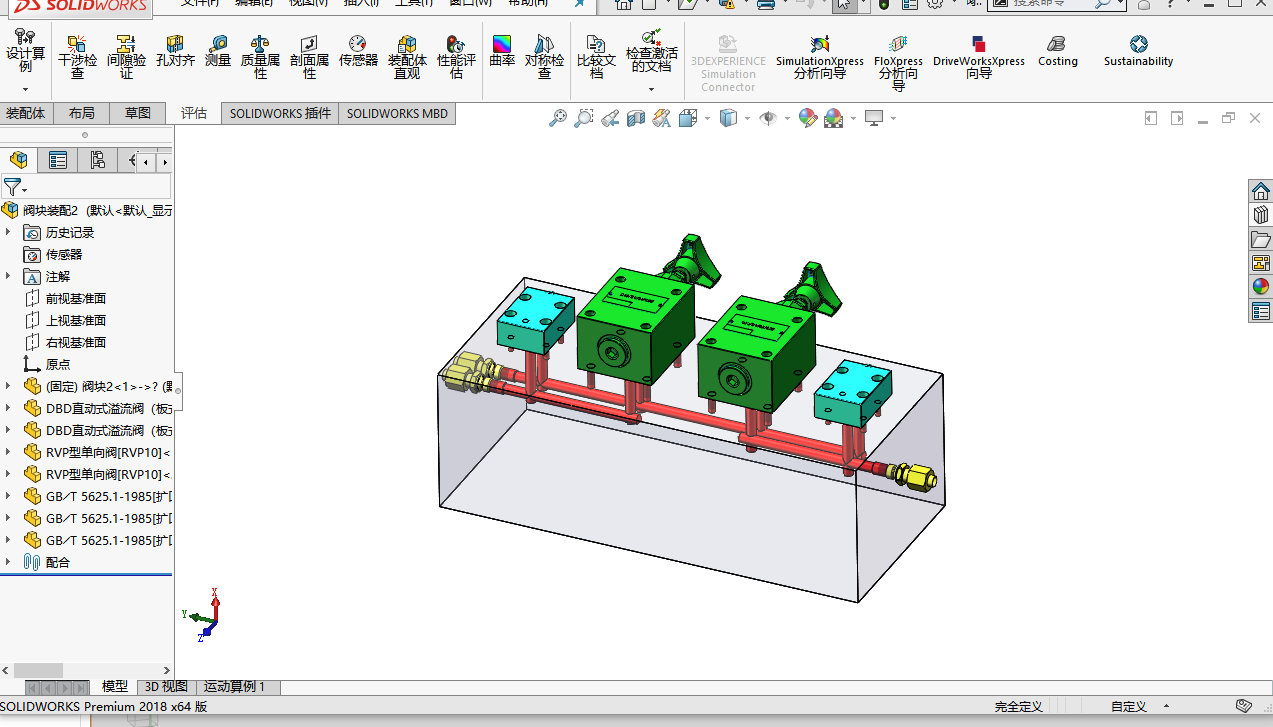This screenshot has height=727, width=1273.
Task: Select 前视基准面 in the tree
Action: pyautogui.click(x=75, y=298)
